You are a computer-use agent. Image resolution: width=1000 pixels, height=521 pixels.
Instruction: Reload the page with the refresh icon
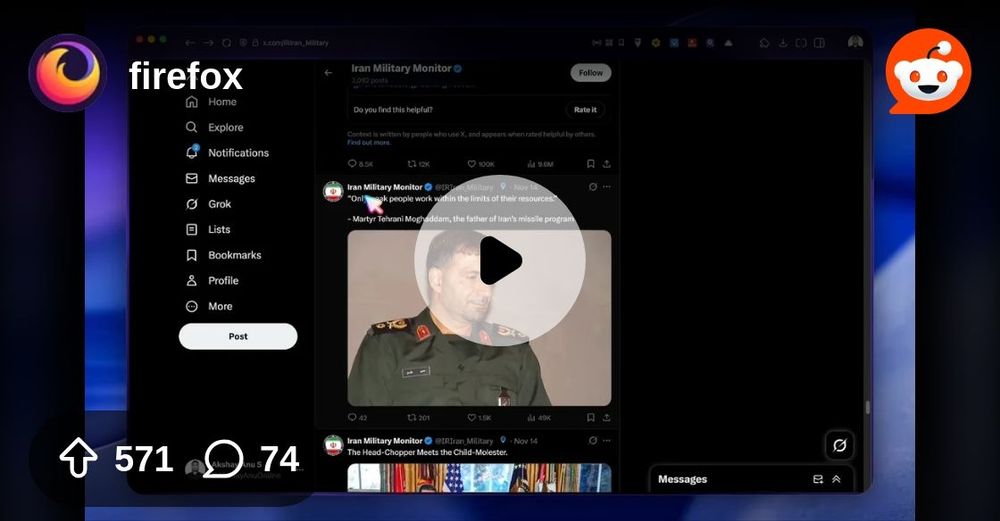point(226,43)
